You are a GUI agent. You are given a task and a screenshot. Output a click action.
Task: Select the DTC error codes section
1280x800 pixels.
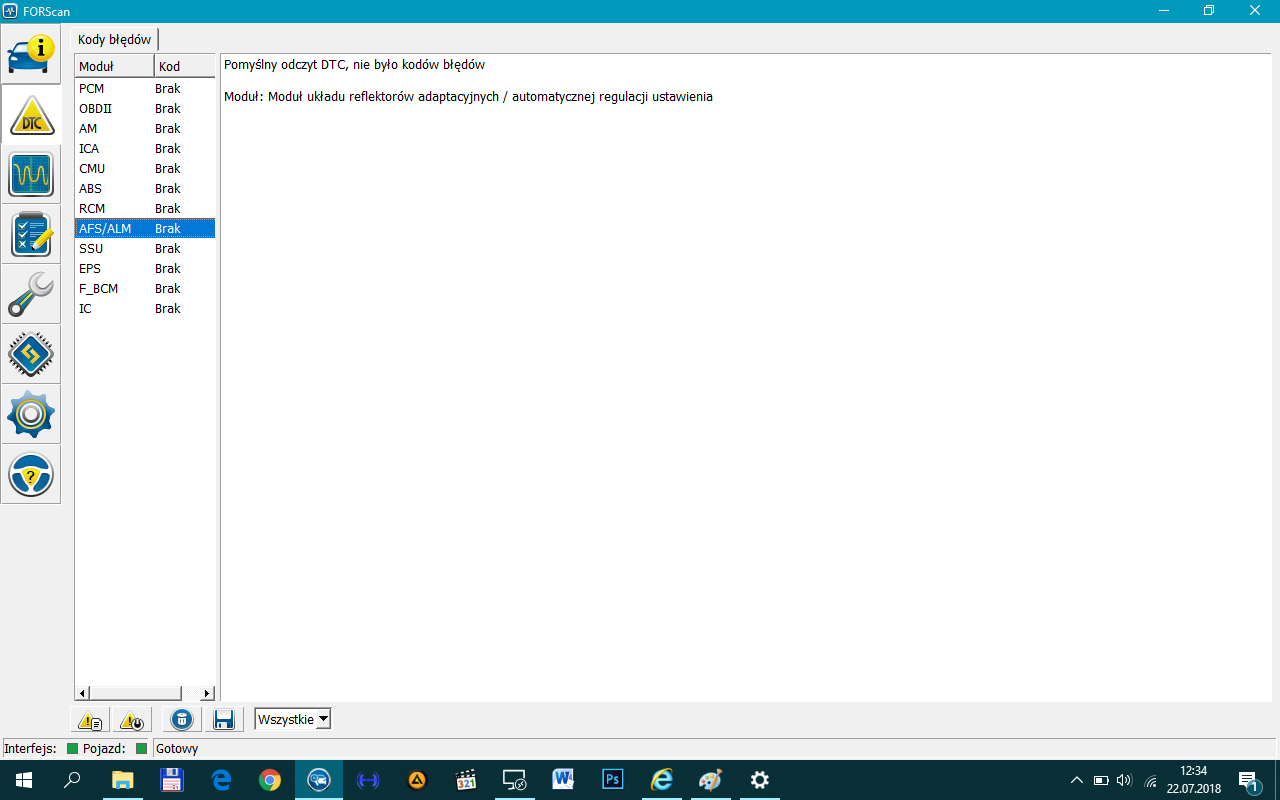pos(31,115)
